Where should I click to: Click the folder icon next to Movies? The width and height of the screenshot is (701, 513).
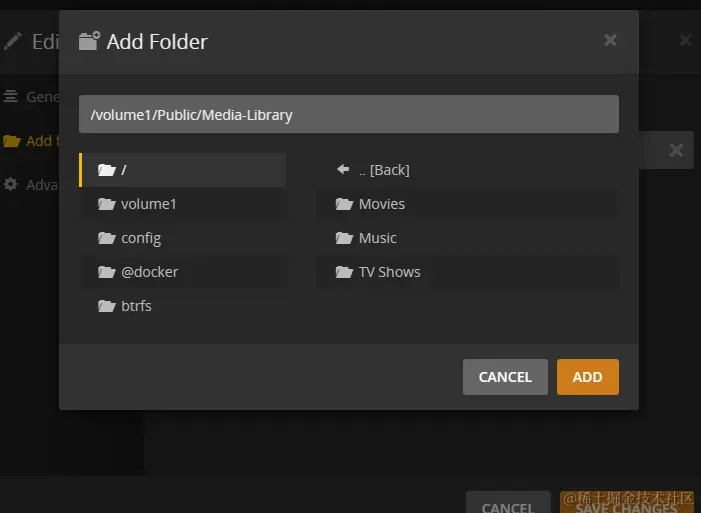tap(345, 204)
